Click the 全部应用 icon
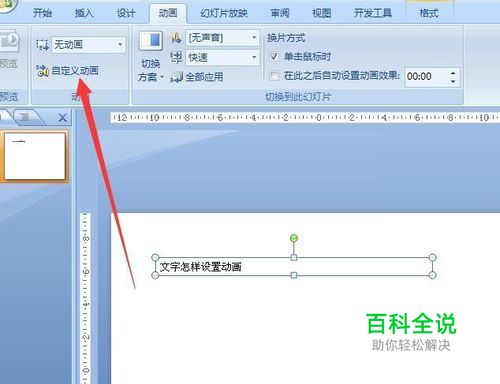 point(176,77)
